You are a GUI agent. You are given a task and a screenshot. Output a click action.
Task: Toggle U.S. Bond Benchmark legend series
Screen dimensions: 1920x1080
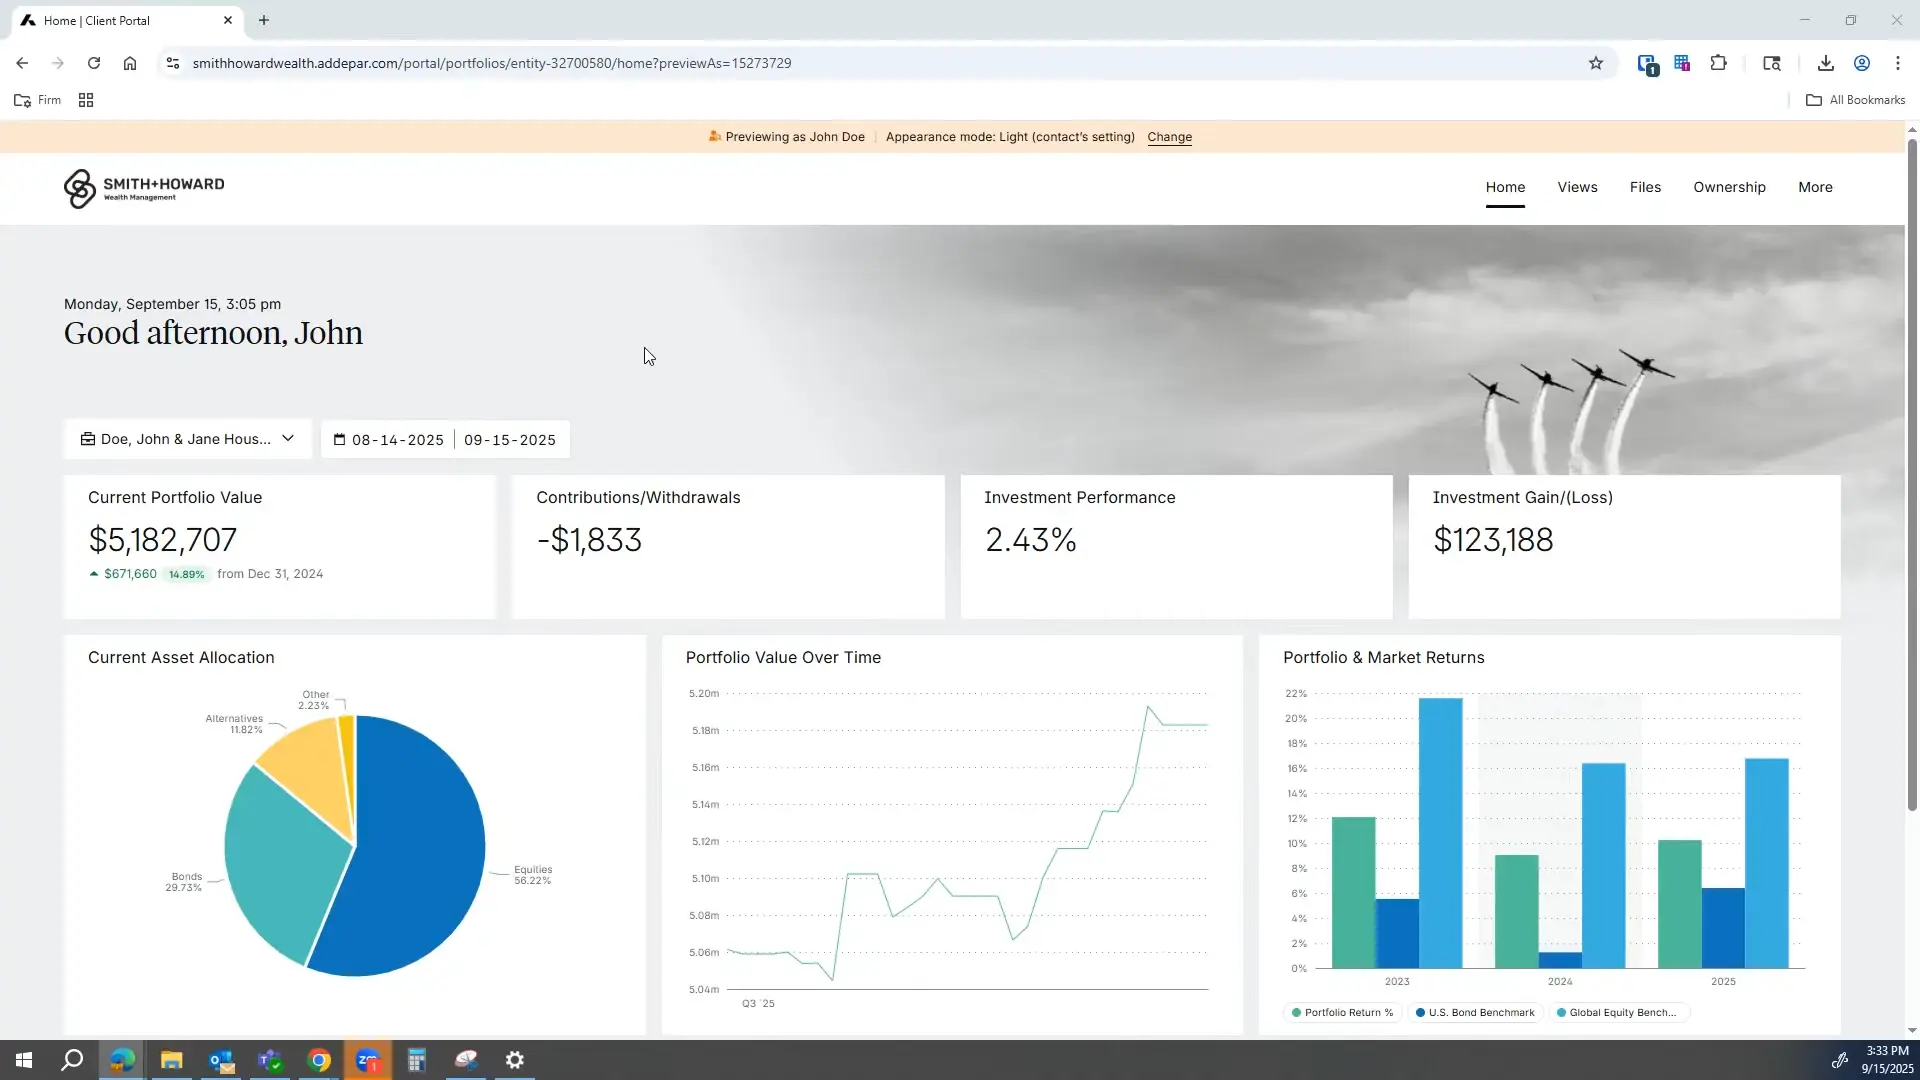(1475, 1013)
